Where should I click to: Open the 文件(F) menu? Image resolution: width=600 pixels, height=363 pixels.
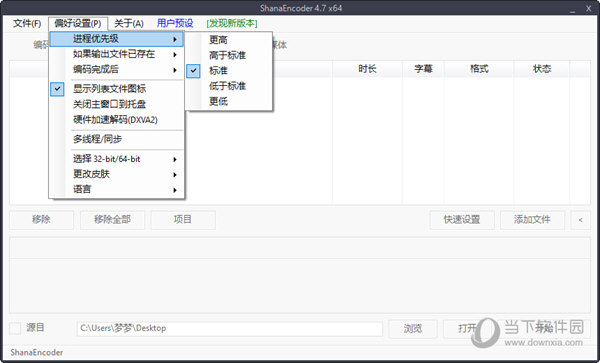(x=27, y=24)
